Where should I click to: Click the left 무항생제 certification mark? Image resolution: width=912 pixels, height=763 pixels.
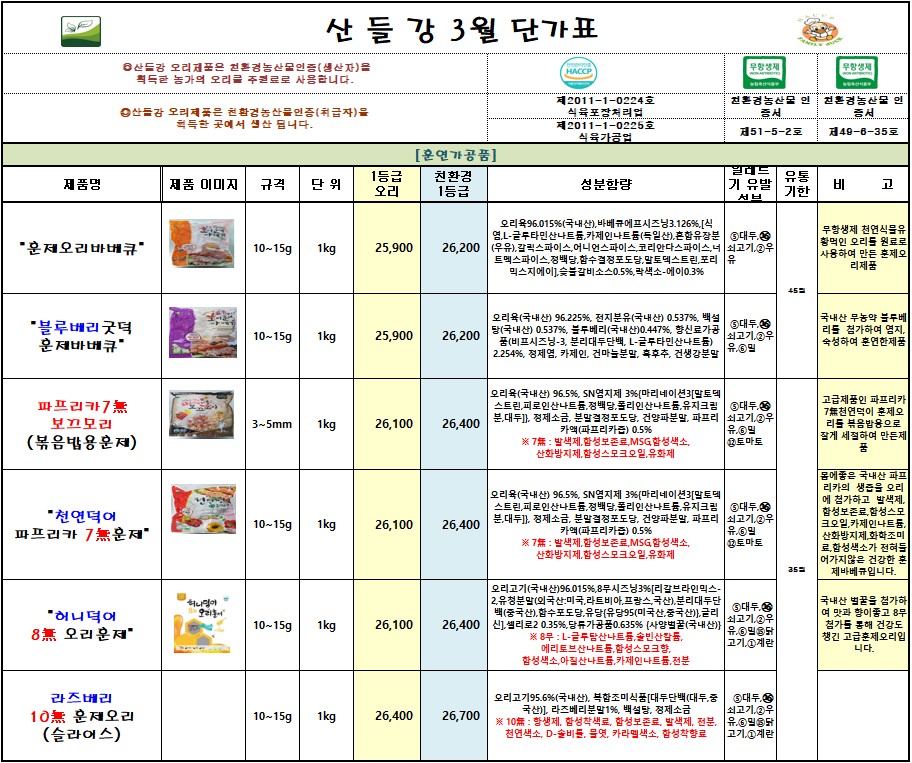(761, 71)
